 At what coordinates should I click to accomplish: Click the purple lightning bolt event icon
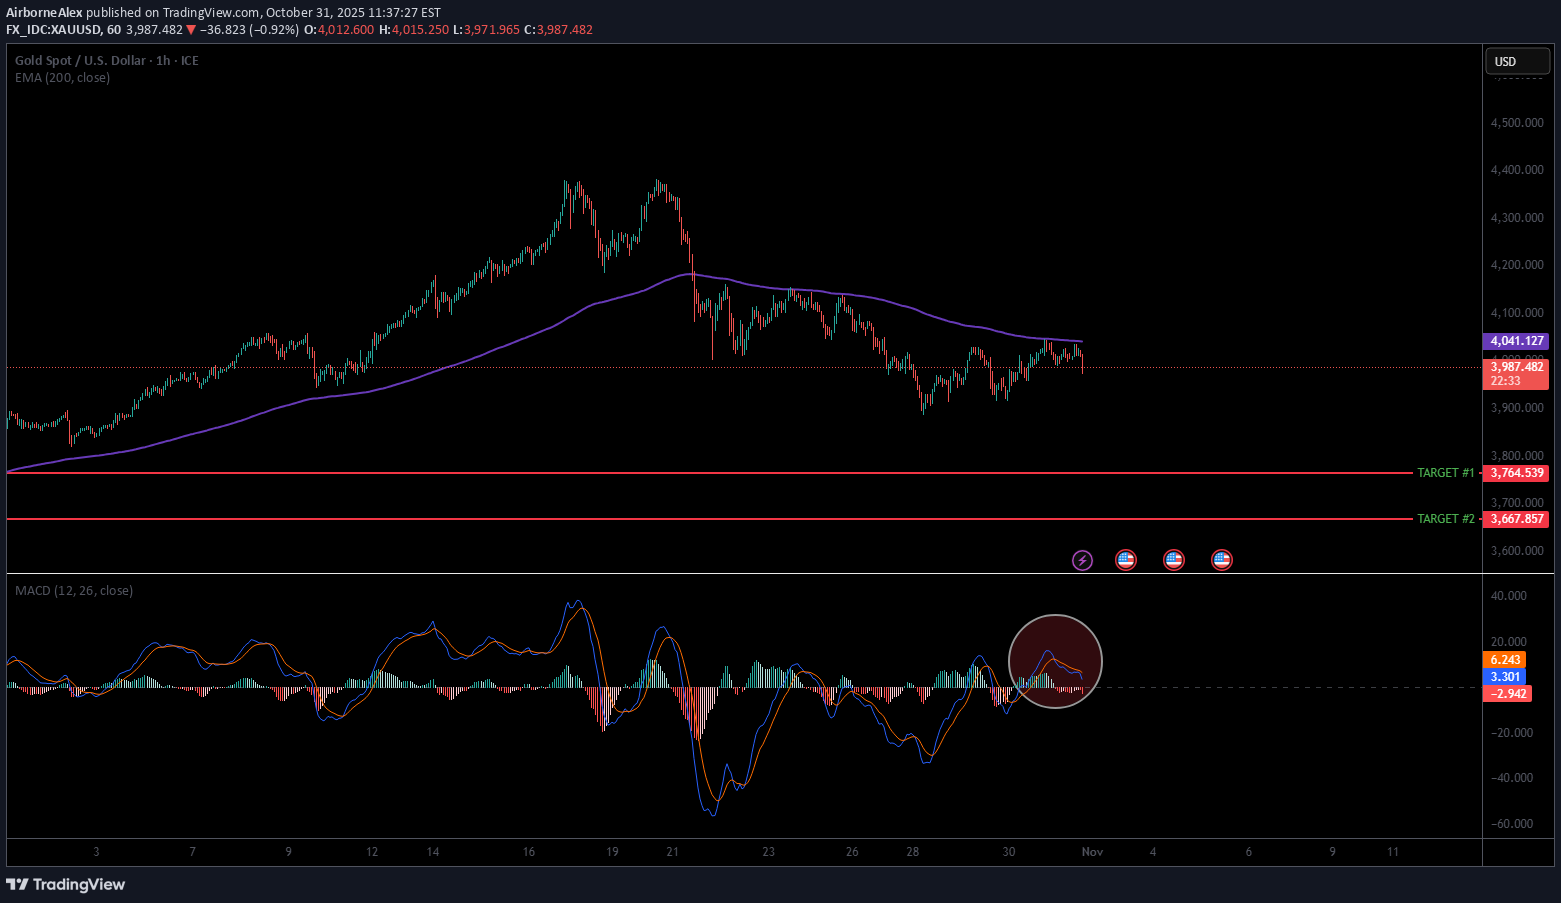click(1082, 560)
